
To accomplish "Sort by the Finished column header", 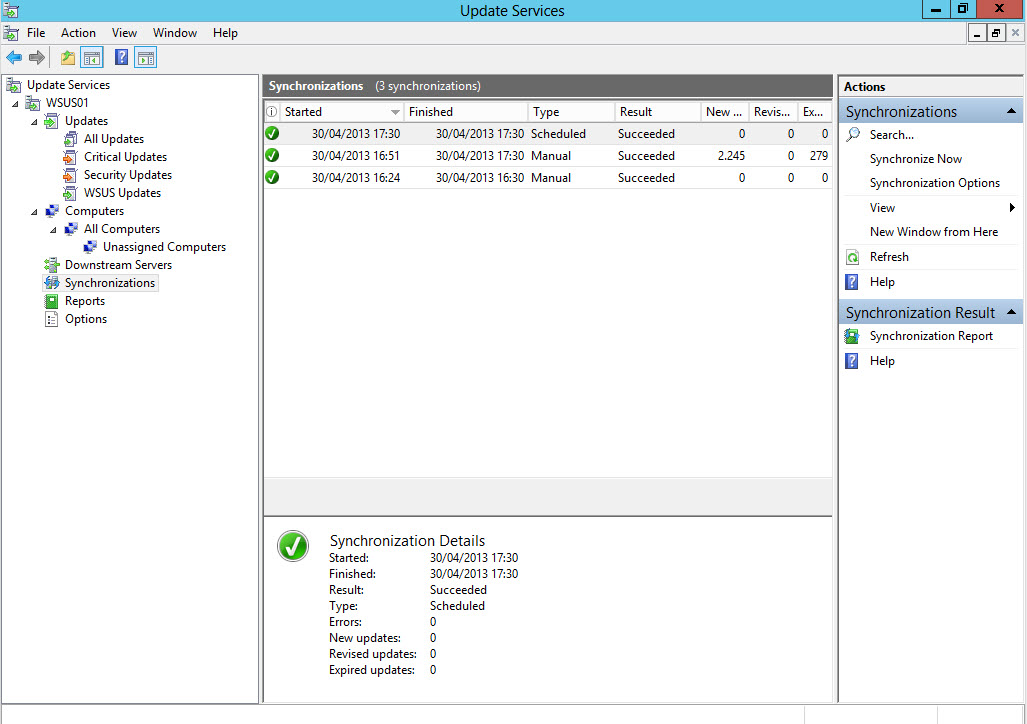I will [x=466, y=112].
